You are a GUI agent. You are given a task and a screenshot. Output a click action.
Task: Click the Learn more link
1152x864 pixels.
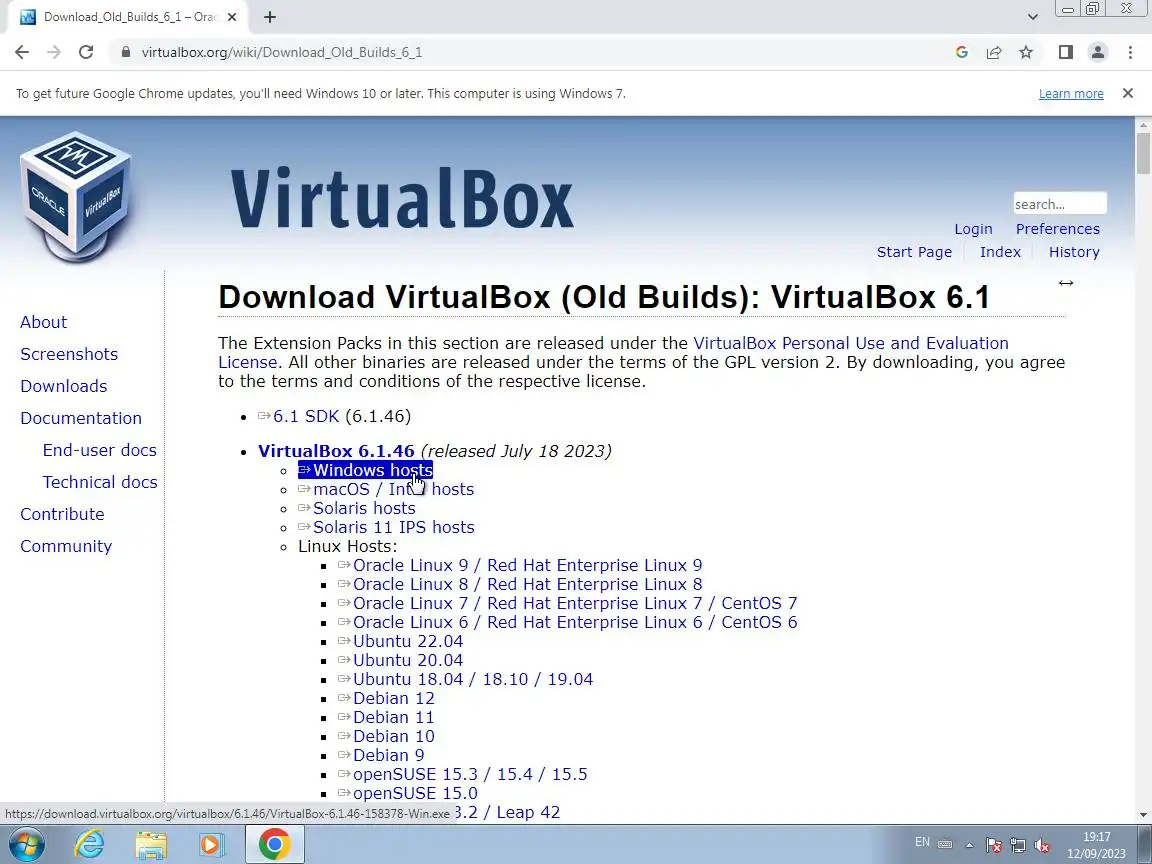[x=1070, y=93]
